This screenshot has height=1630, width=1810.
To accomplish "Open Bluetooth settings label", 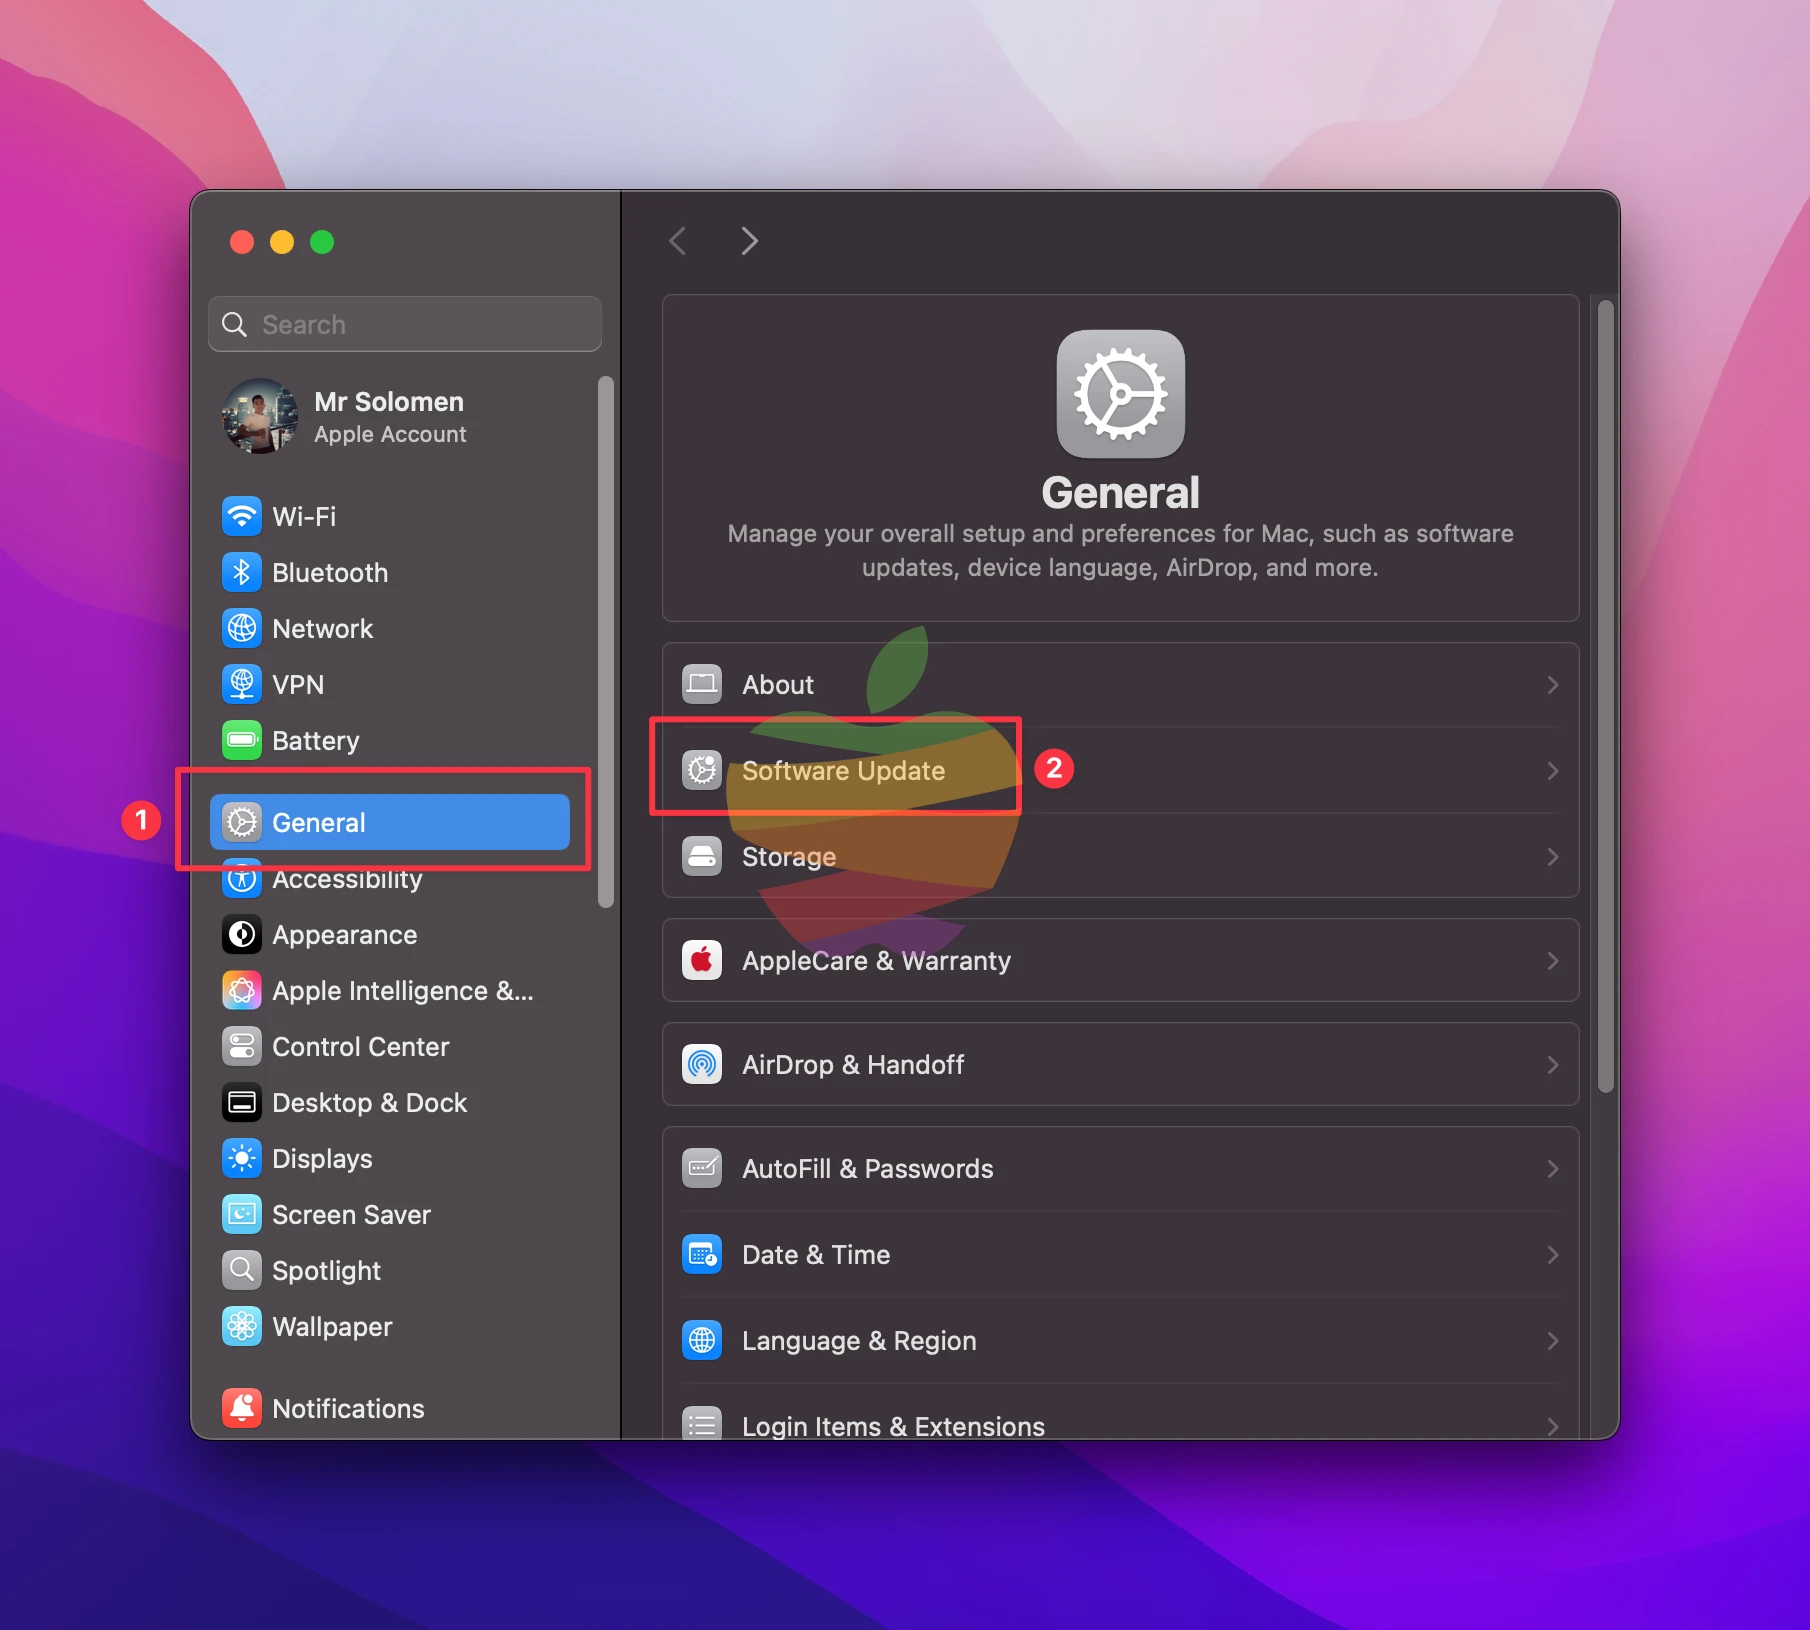I will (x=330, y=573).
